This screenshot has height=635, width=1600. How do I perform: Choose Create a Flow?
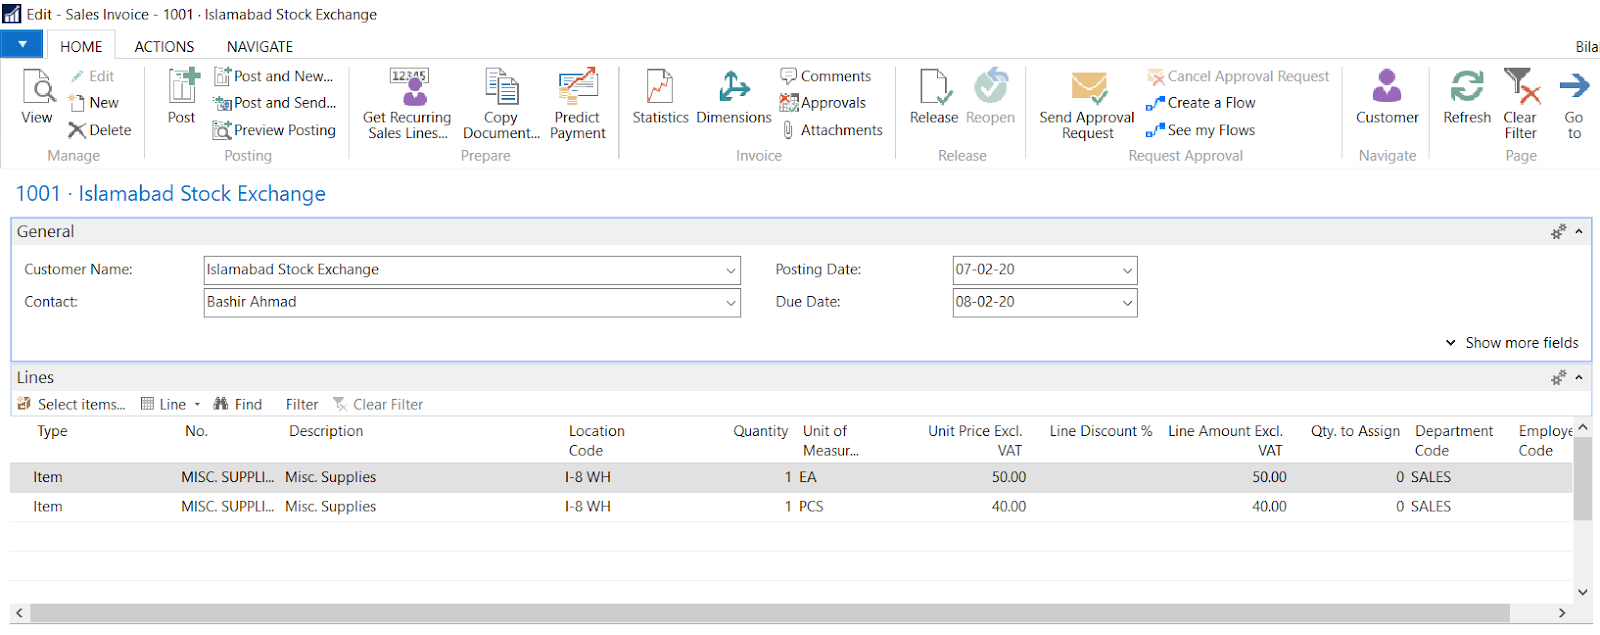(1200, 103)
